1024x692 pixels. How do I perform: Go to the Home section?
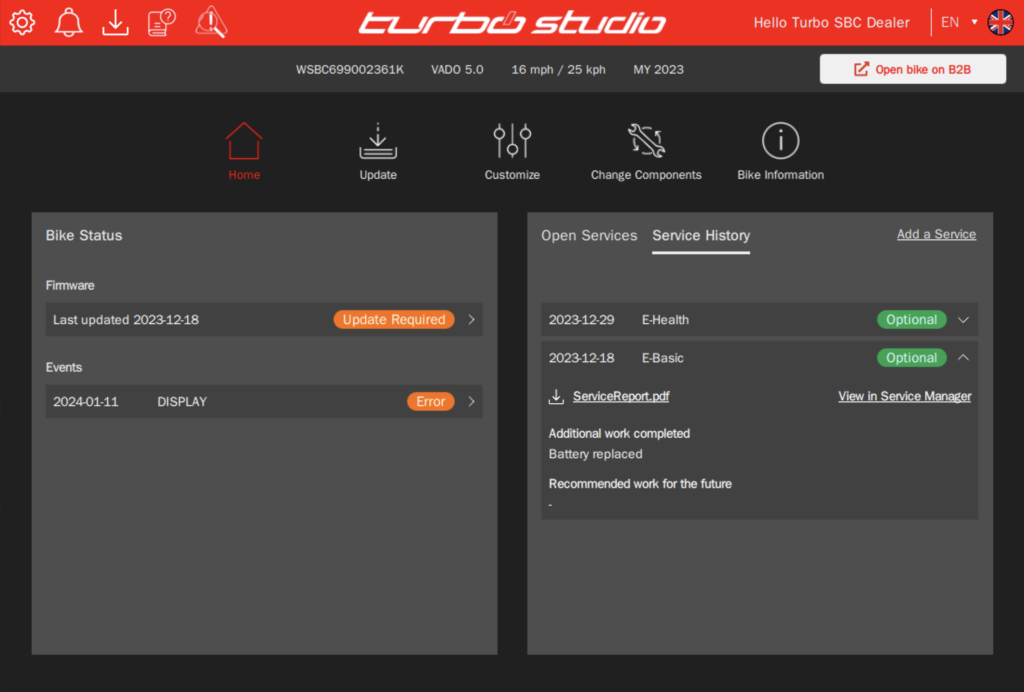pyautogui.click(x=244, y=152)
